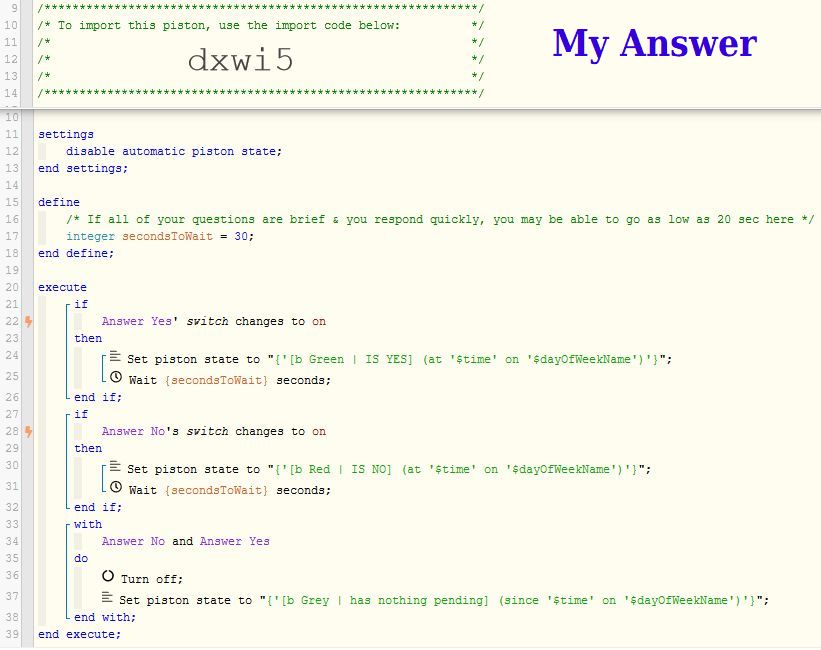Click 'end if;' on line 32
Viewport: 821px width, 650px height.
click(x=98, y=508)
